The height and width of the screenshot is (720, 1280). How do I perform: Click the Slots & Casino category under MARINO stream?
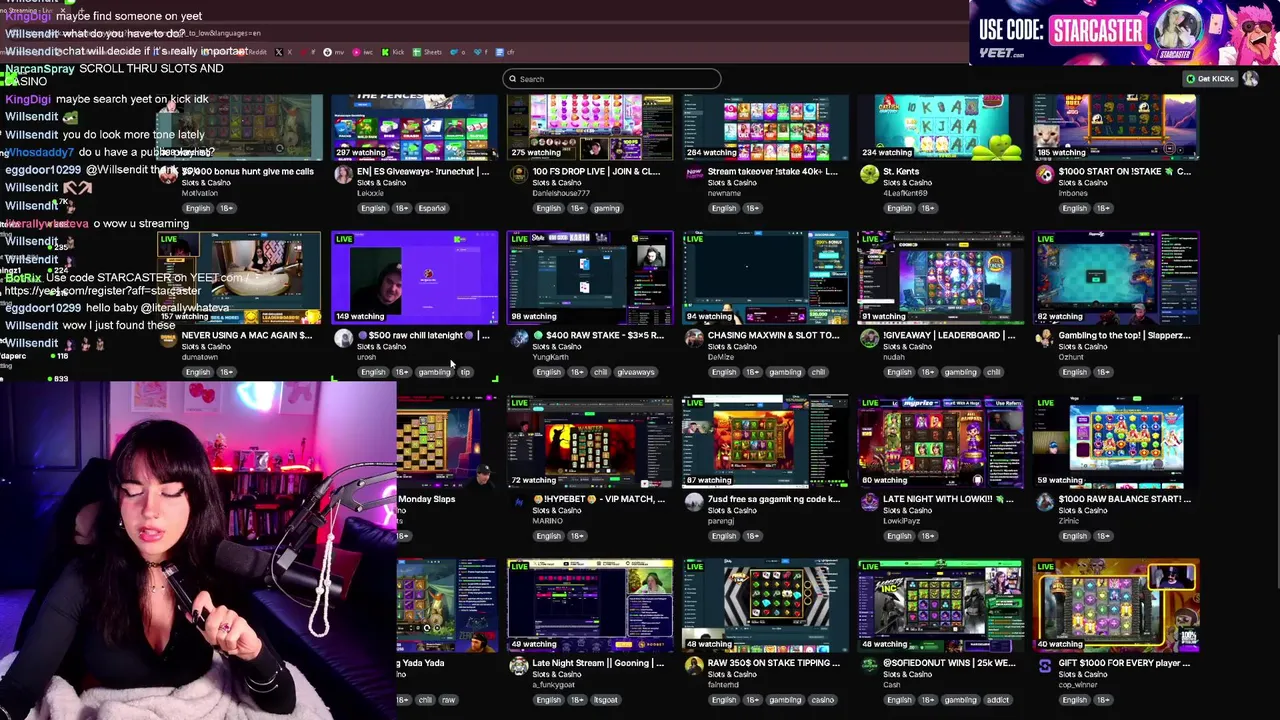point(557,510)
